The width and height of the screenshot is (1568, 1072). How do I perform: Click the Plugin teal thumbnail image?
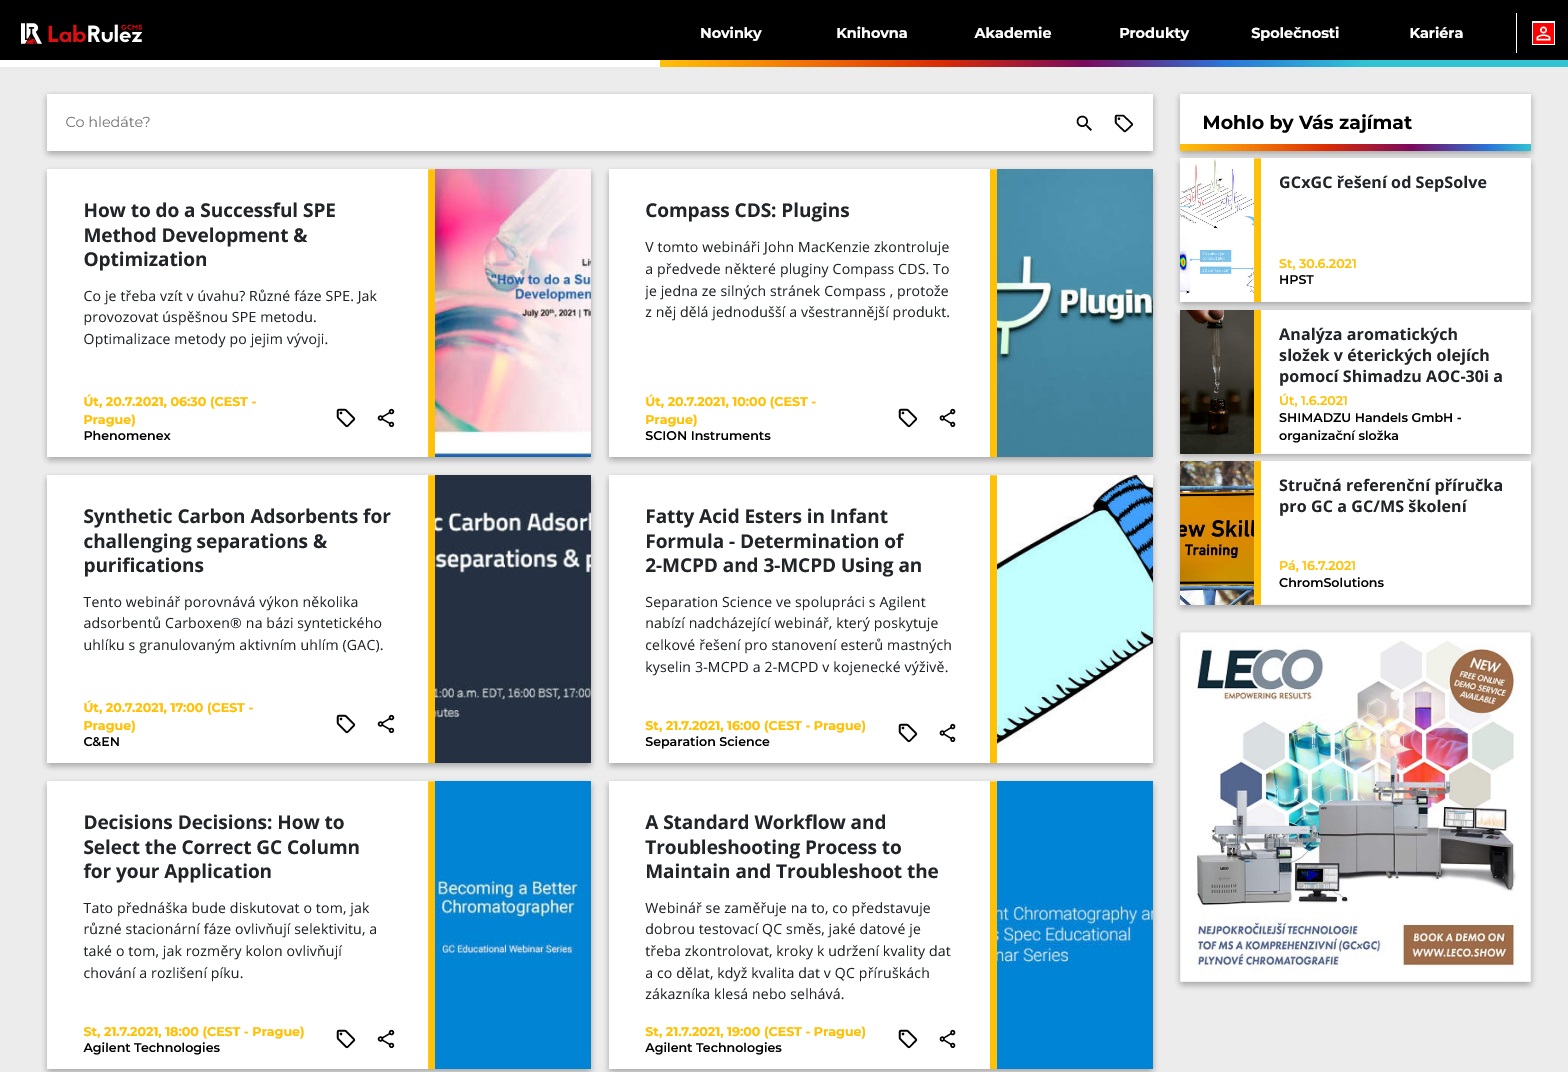1075,313
